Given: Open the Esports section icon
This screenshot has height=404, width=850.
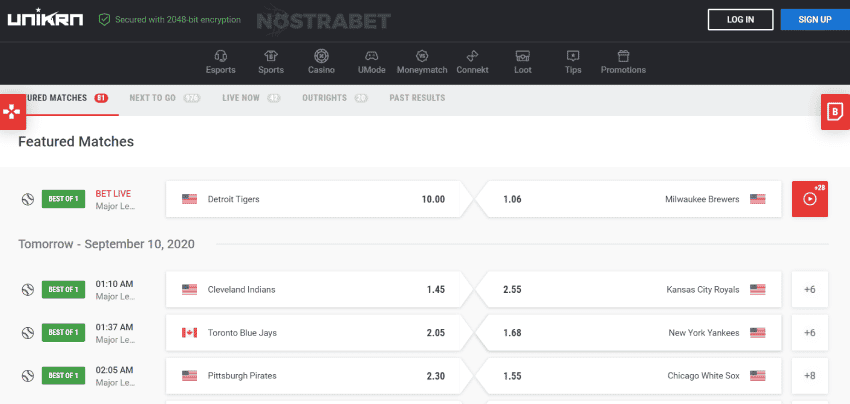Looking at the screenshot, I should 220,56.
